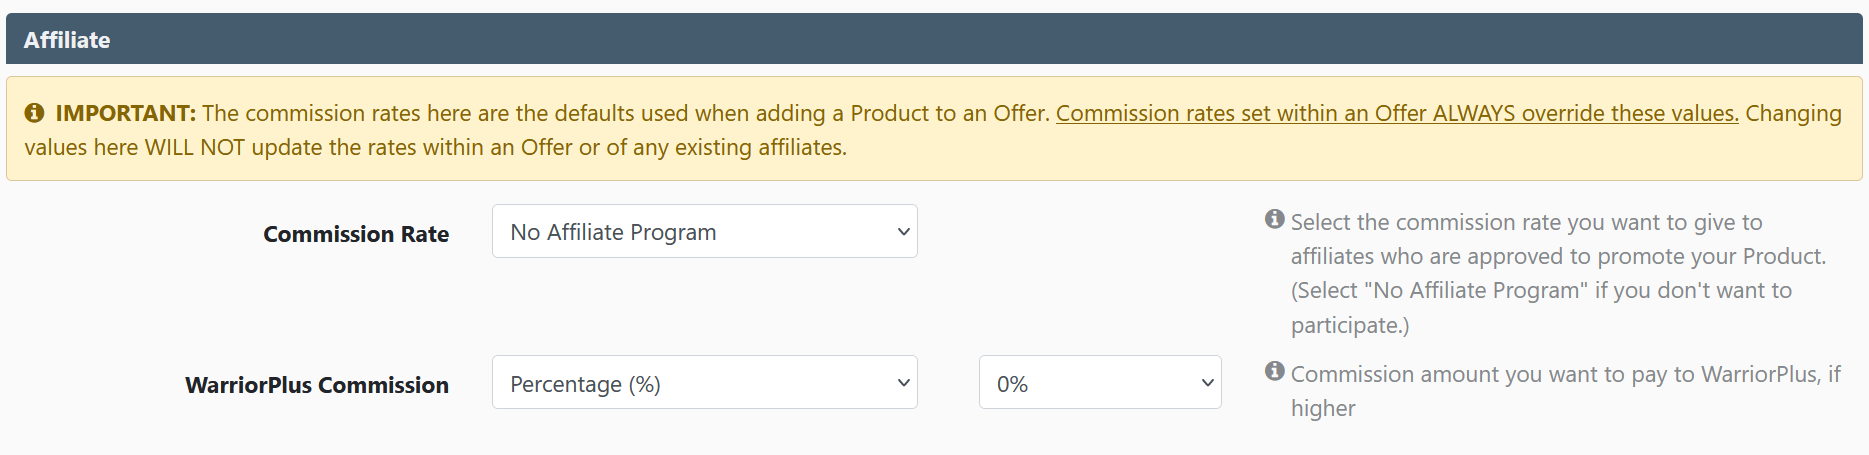This screenshot has width=1869, height=455.
Task: Click the bold IMPORTANT text in the warning
Action: [x=125, y=114]
